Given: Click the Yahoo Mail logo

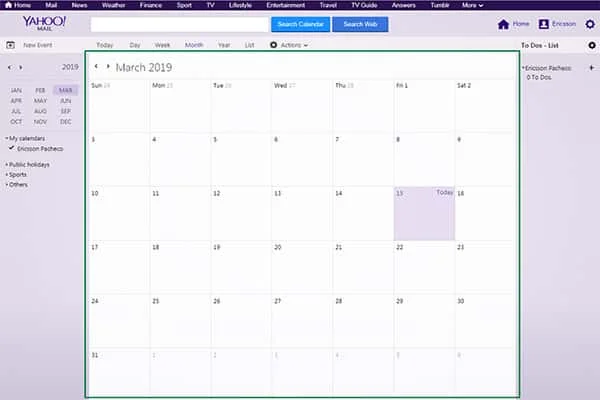Looking at the screenshot, I should [44, 23].
